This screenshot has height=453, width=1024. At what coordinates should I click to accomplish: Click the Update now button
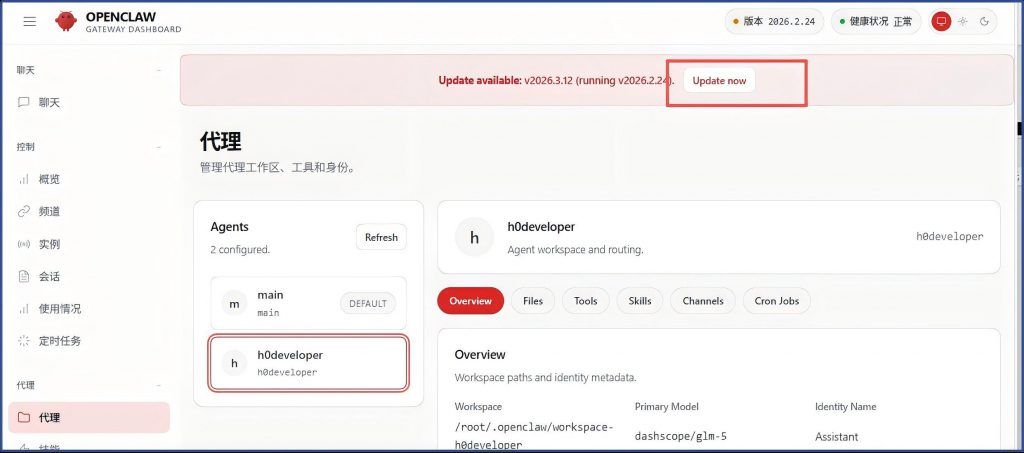(719, 80)
